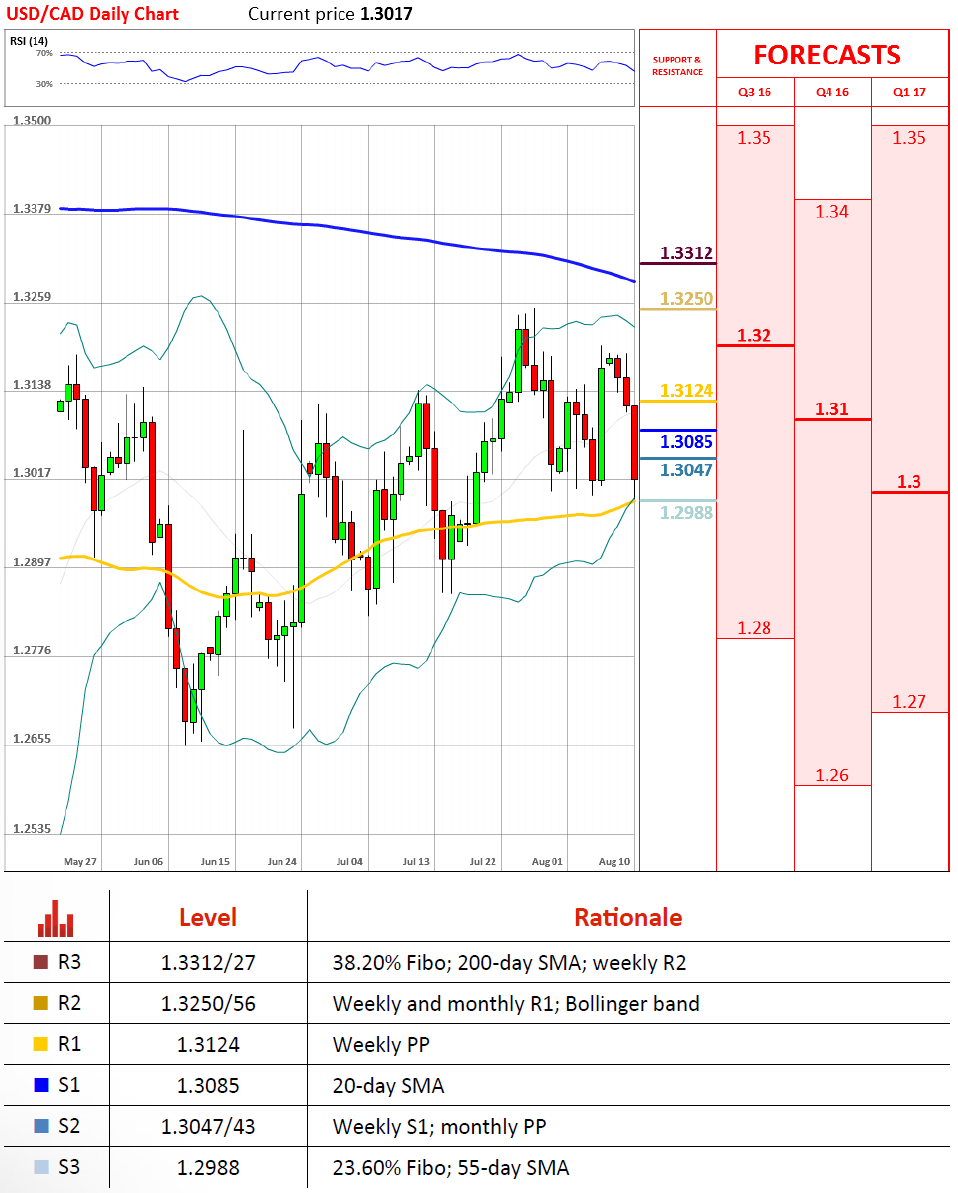958x1193 pixels.
Task: Click the Jul 13 date axis label
Action: 416,861
